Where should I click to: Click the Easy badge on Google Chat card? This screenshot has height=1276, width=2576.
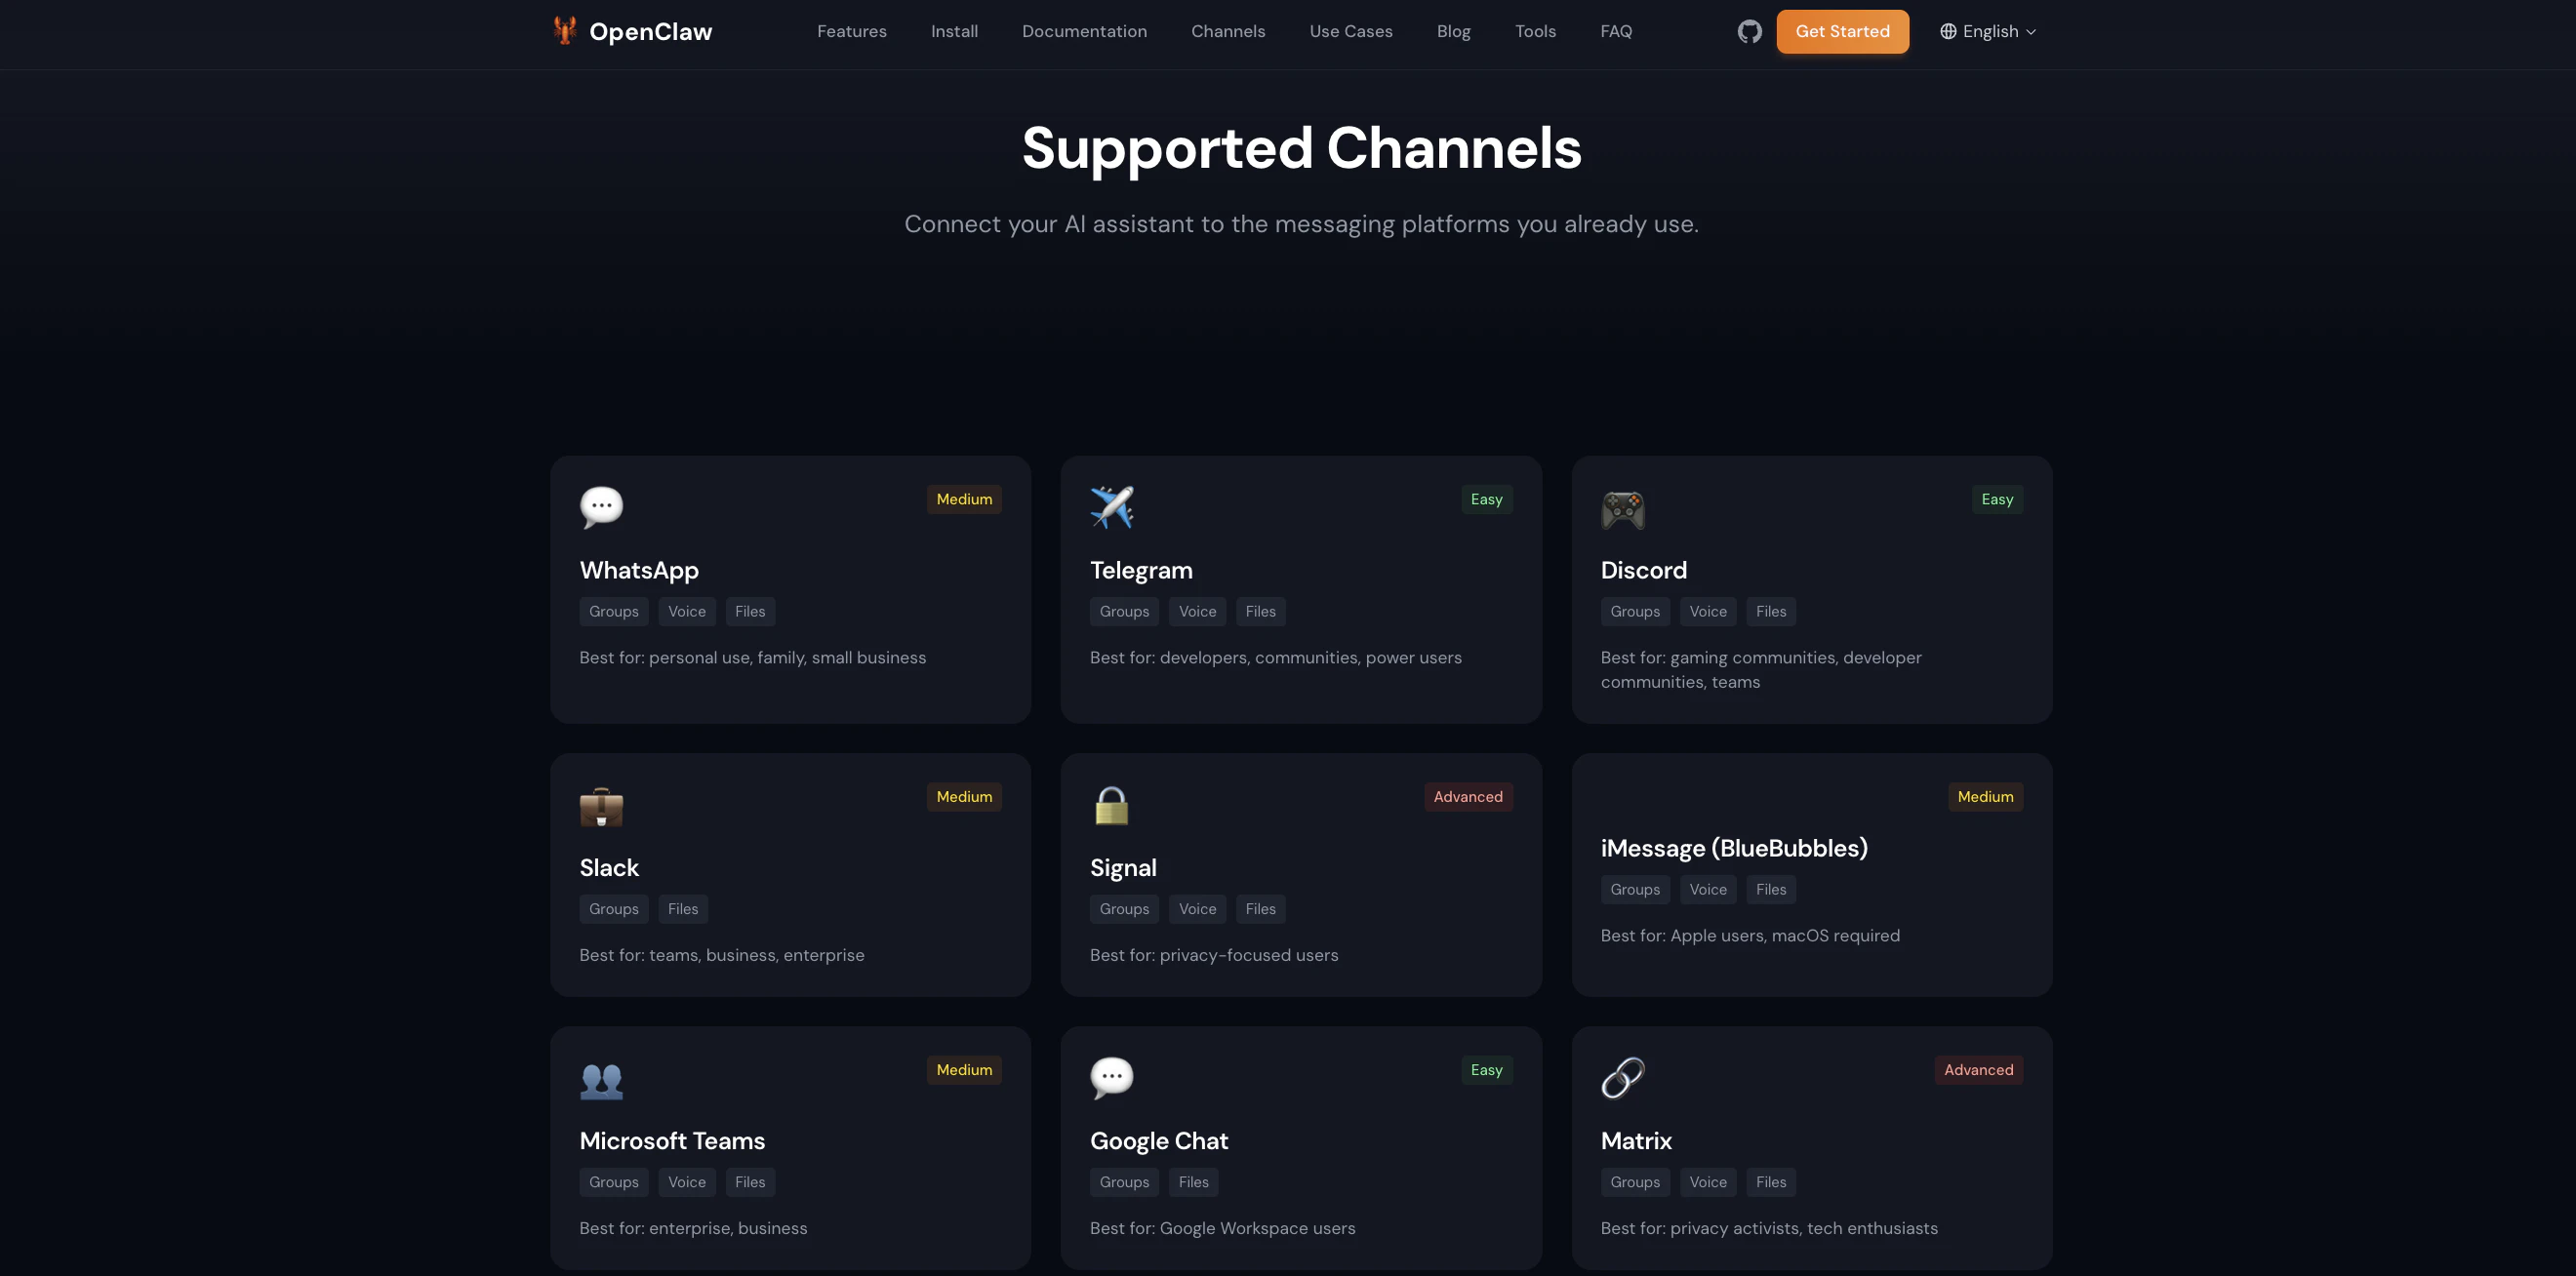point(1486,1070)
